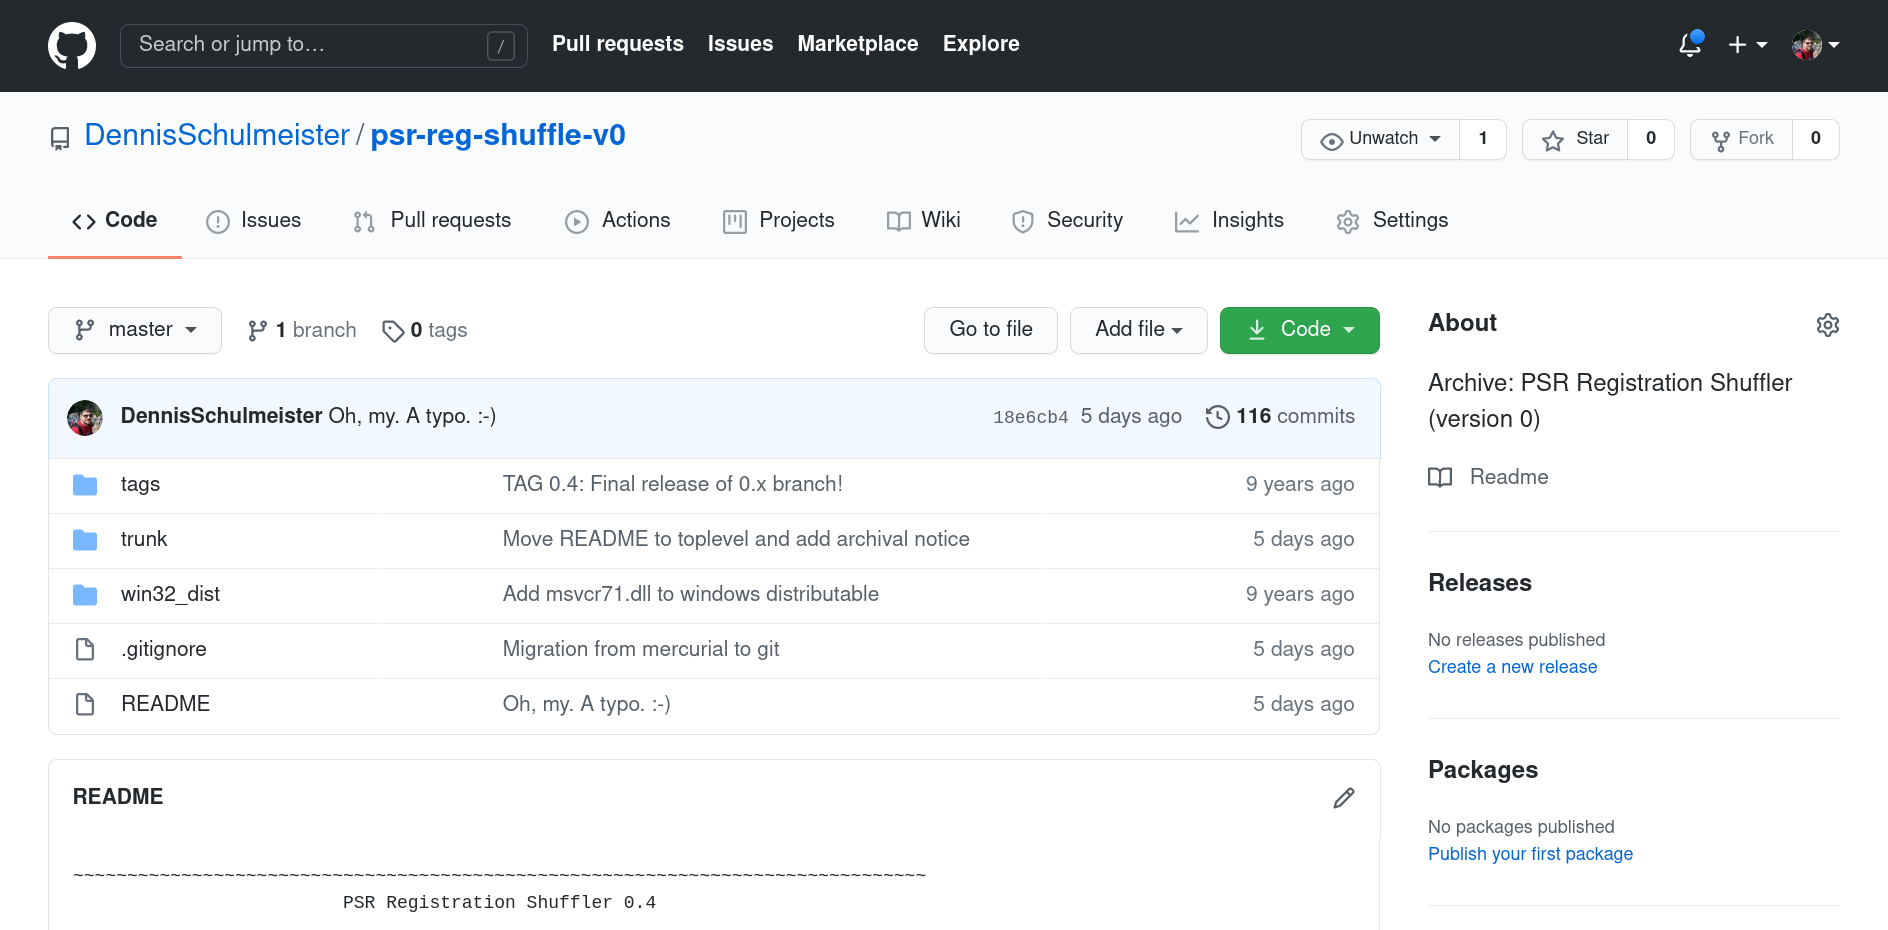The image size is (1888, 930).
Task: Click Issues in top navigation
Action: (740, 44)
